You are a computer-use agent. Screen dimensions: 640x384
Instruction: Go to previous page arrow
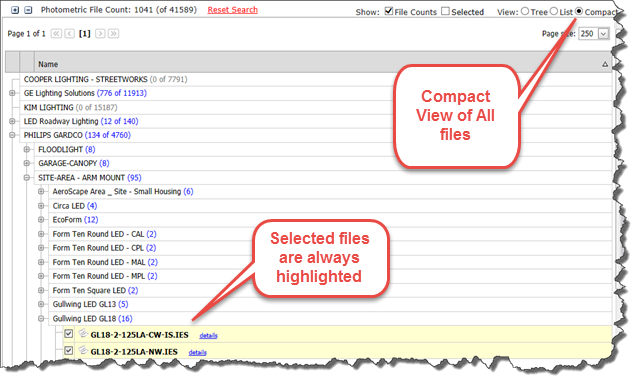pyautogui.click(x=70, y=33)
